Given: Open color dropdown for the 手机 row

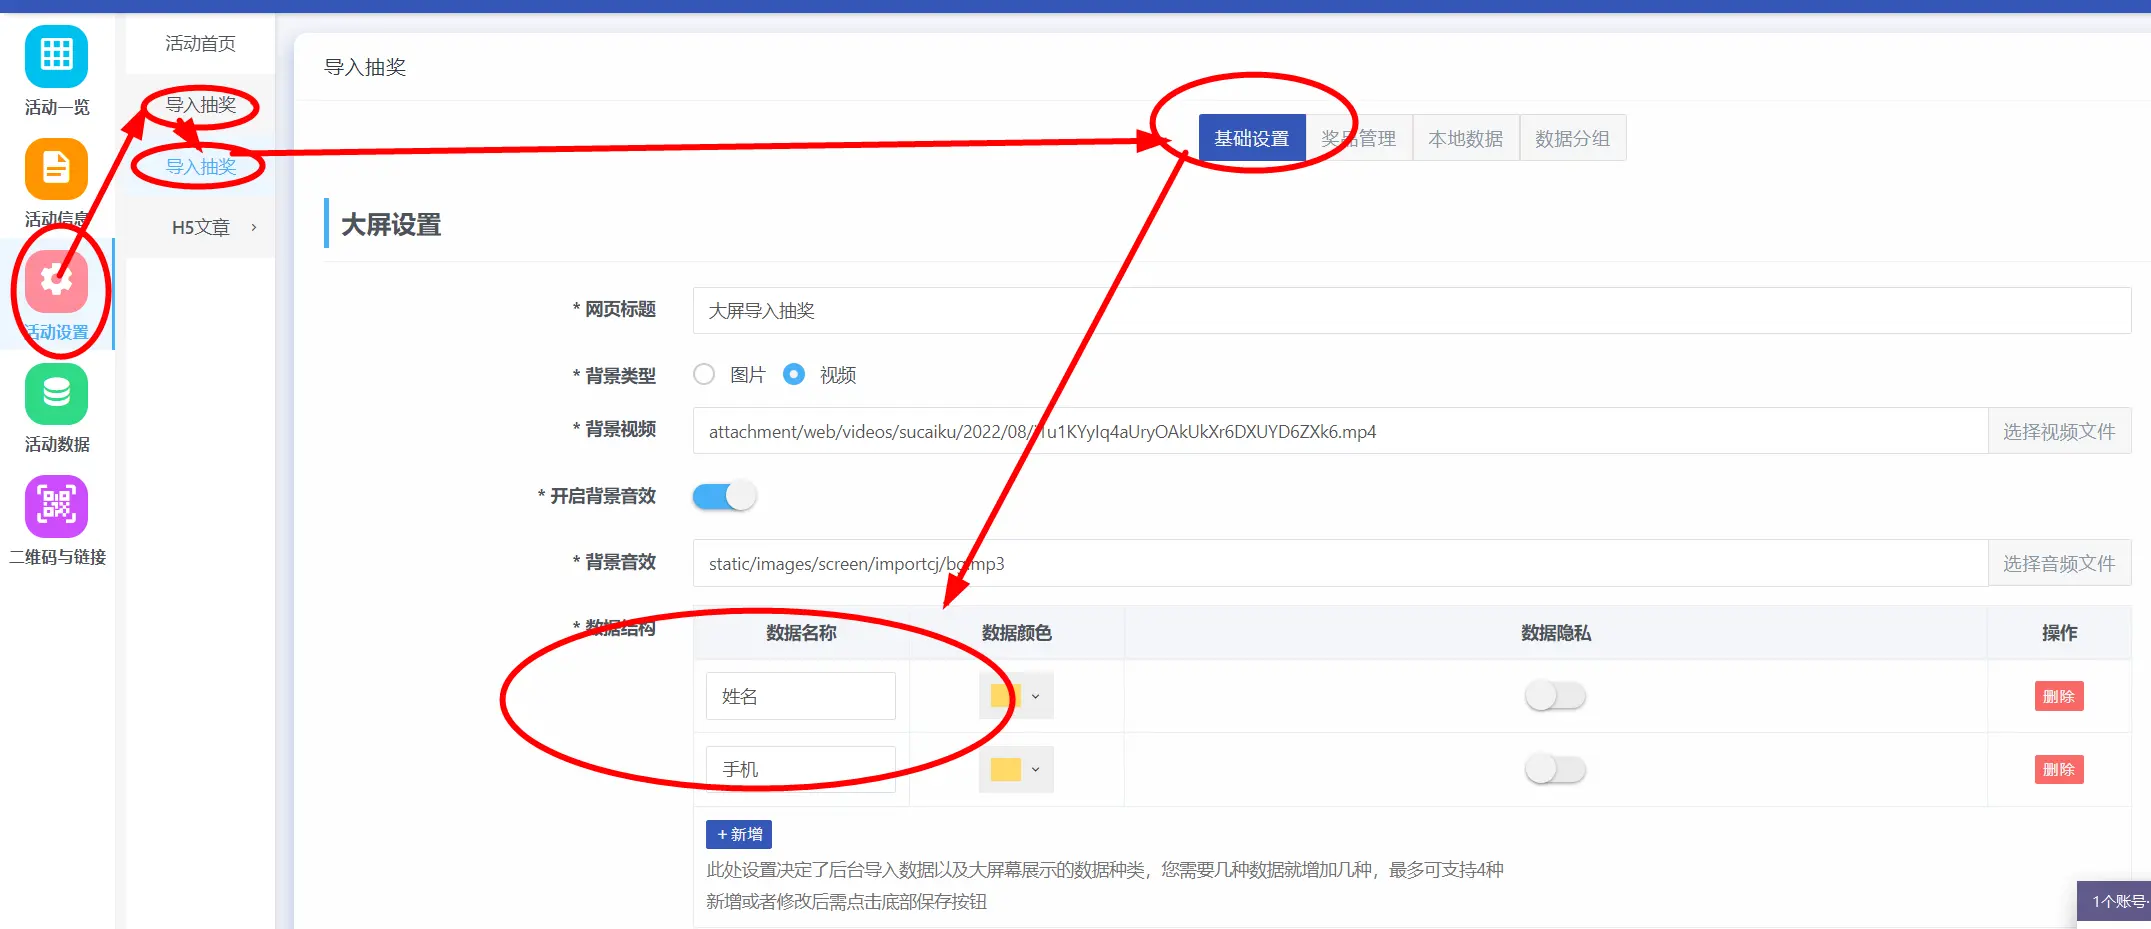Looking at the screenshot, I should coord(1016,769).
